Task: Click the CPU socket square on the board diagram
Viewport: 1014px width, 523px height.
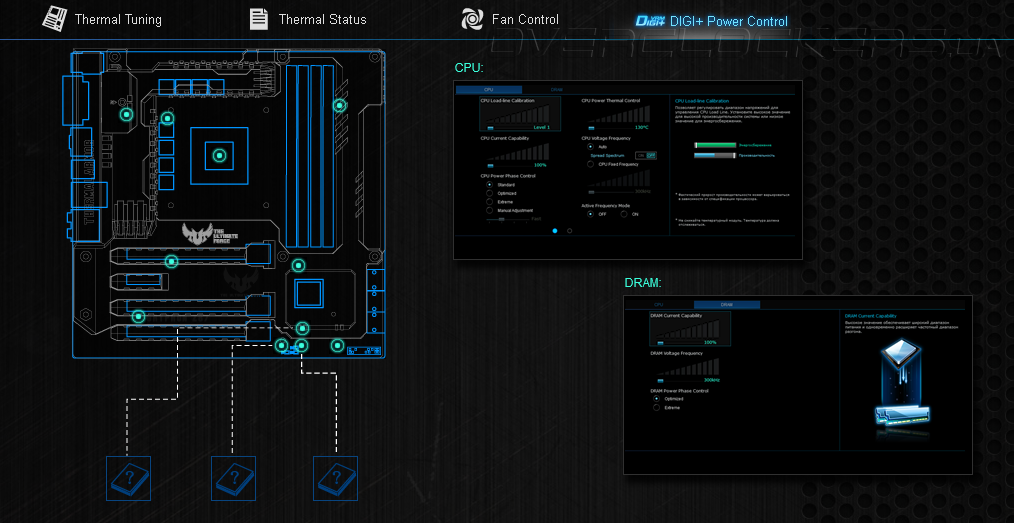Action: (219, 156)
